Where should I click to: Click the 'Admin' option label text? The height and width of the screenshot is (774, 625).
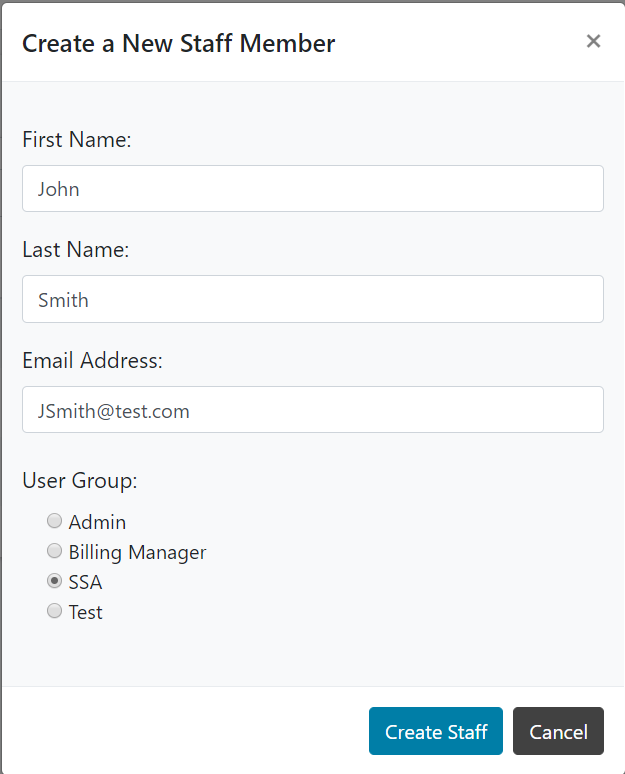tap(97, 522)
